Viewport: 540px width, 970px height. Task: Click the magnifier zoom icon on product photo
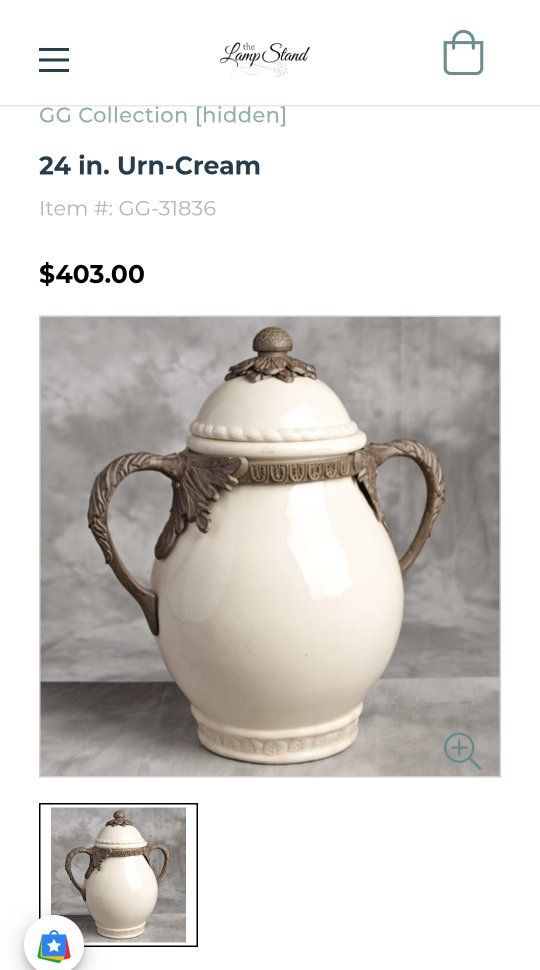point(462,751)
